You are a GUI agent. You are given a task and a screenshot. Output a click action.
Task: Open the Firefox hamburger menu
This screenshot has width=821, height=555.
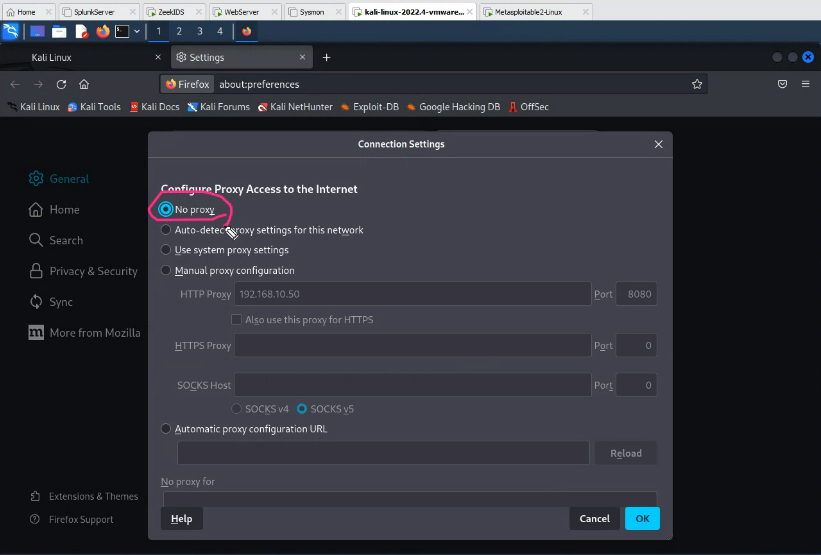pos(805,84)
